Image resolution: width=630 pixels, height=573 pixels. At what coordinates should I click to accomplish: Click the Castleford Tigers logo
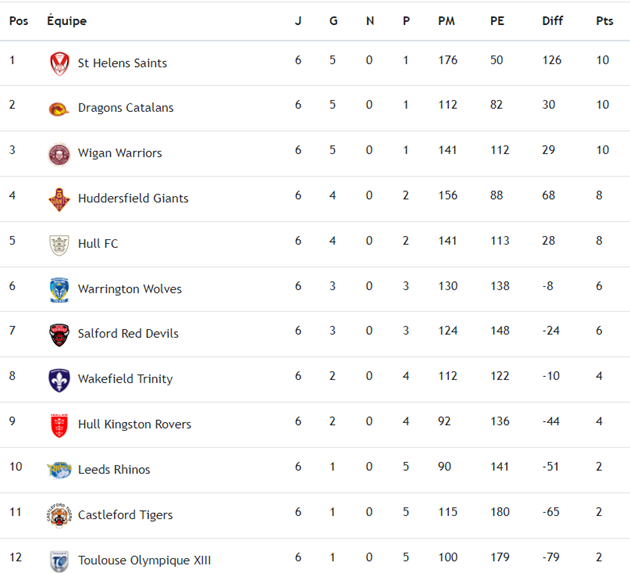click(59, 515)
